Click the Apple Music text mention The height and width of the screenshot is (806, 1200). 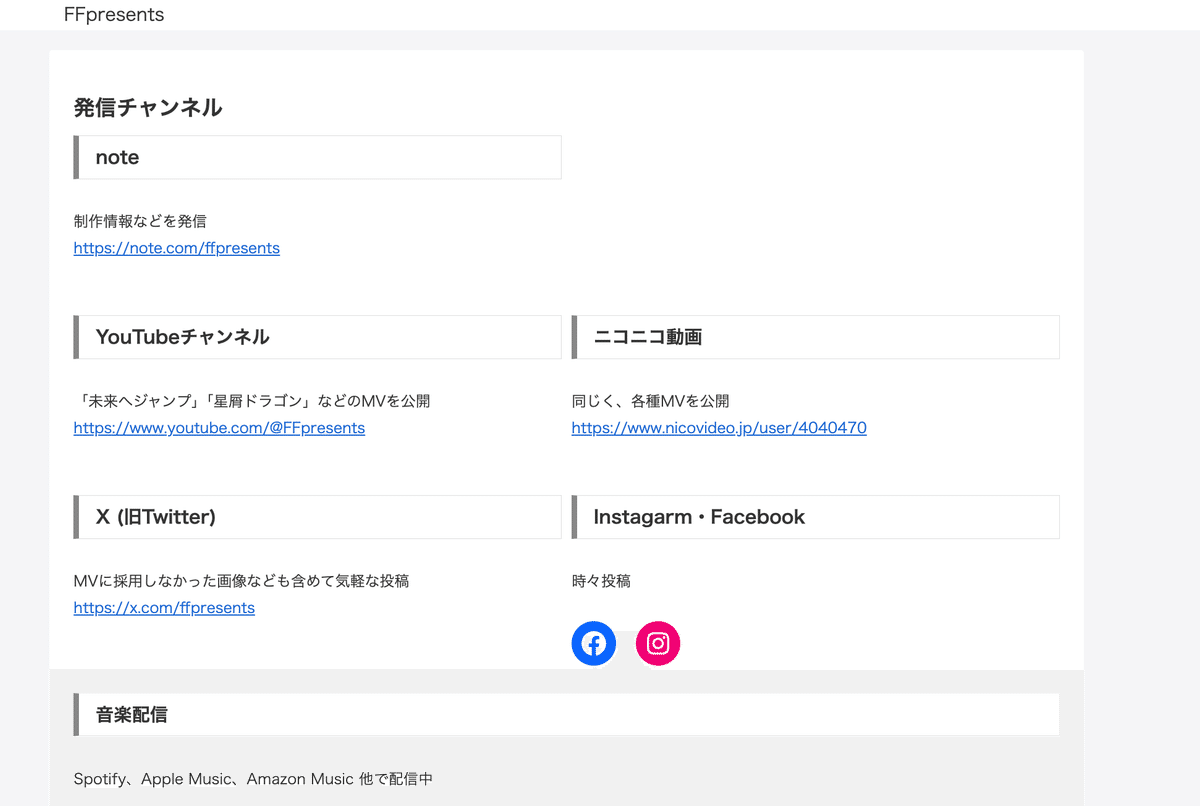186,779
